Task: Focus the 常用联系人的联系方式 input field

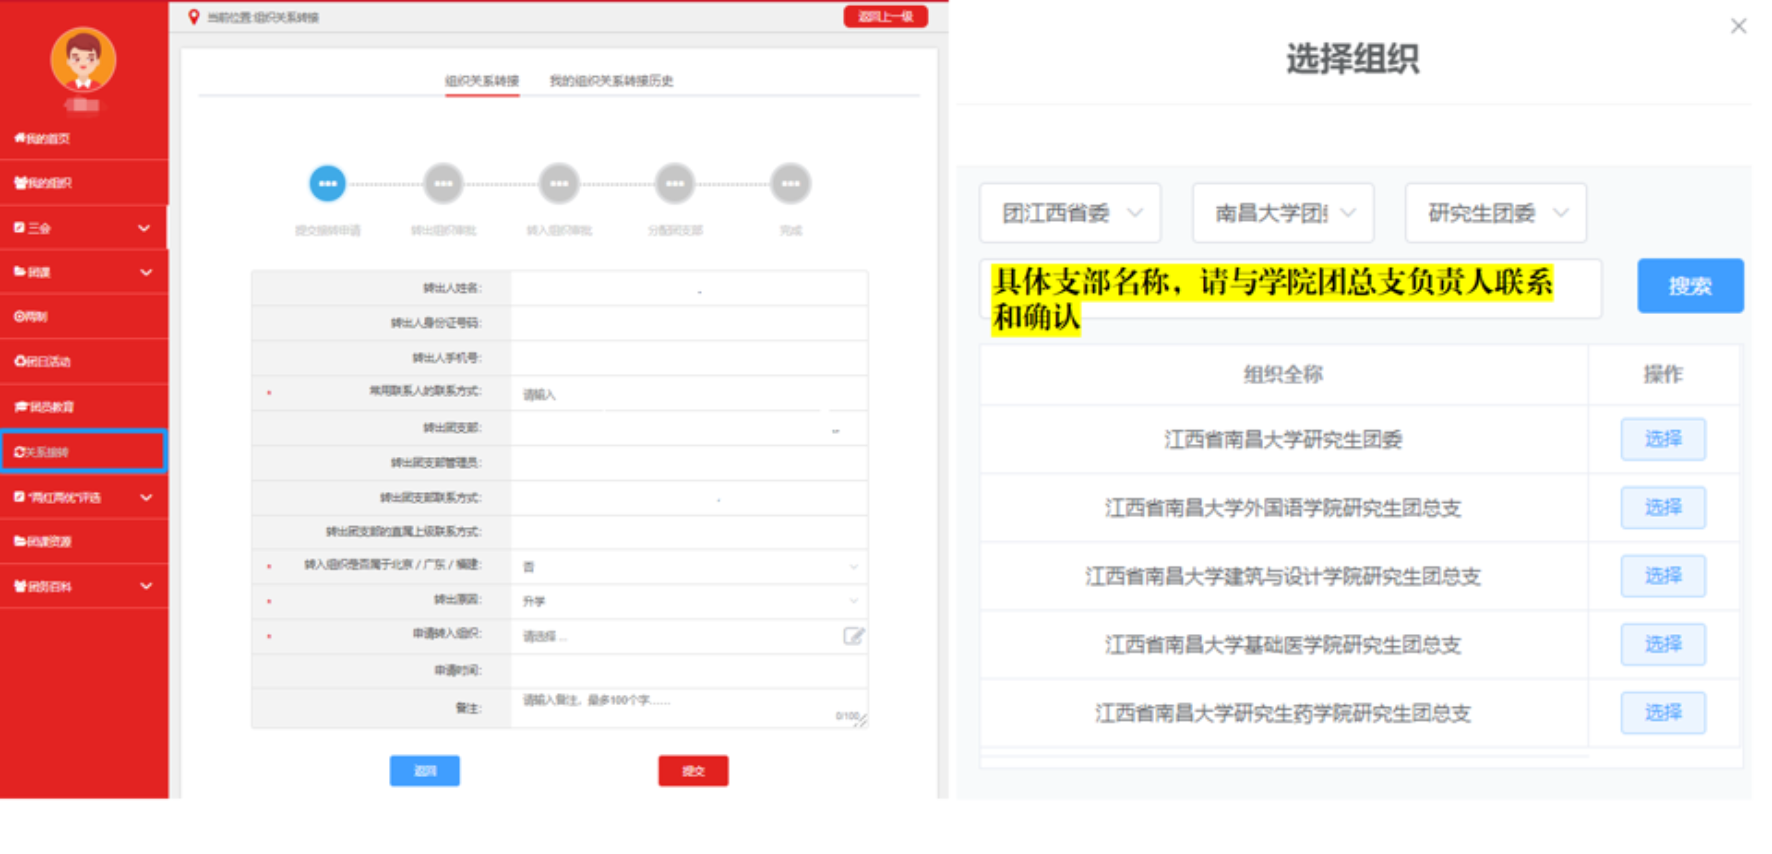Action: (689, 393)
